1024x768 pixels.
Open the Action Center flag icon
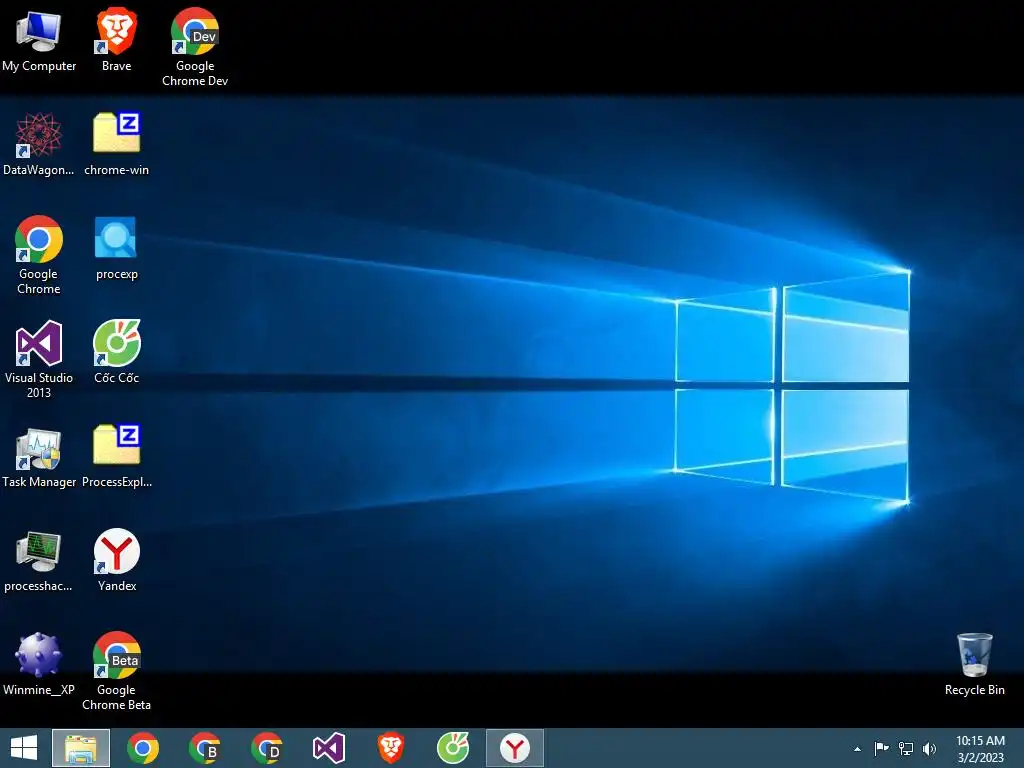882,748
